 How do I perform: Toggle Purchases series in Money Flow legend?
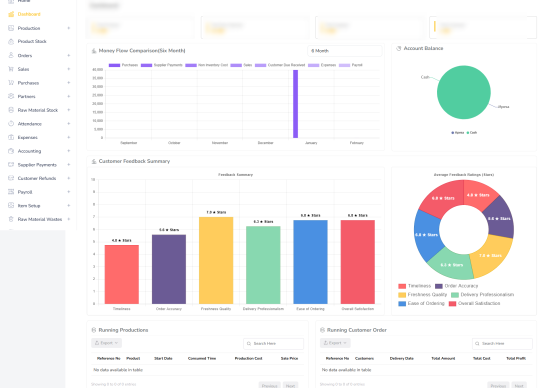pyautogui.click(x=123, y=65)
